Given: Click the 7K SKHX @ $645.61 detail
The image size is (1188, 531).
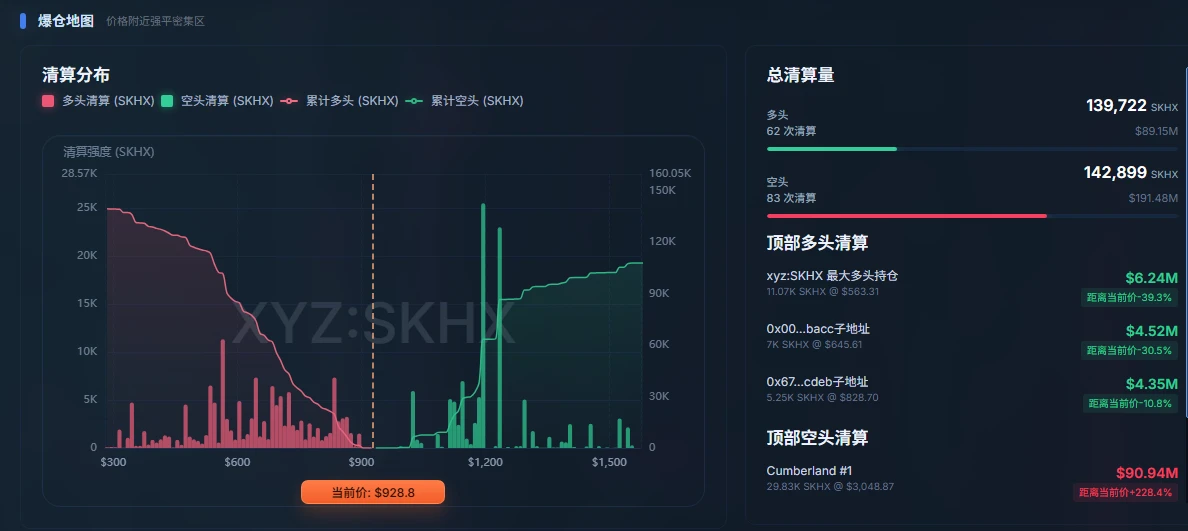Looking at the screenshot, I should (x=814, y=345).
